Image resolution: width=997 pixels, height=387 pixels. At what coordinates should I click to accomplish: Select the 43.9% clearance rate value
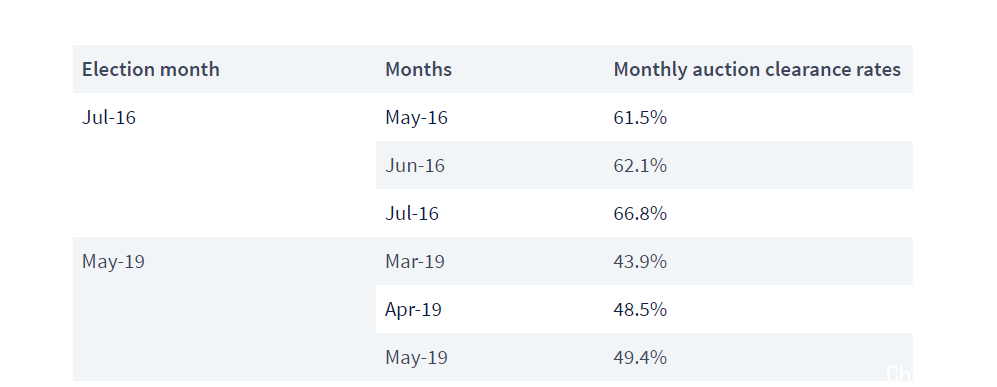click(640, 261)
